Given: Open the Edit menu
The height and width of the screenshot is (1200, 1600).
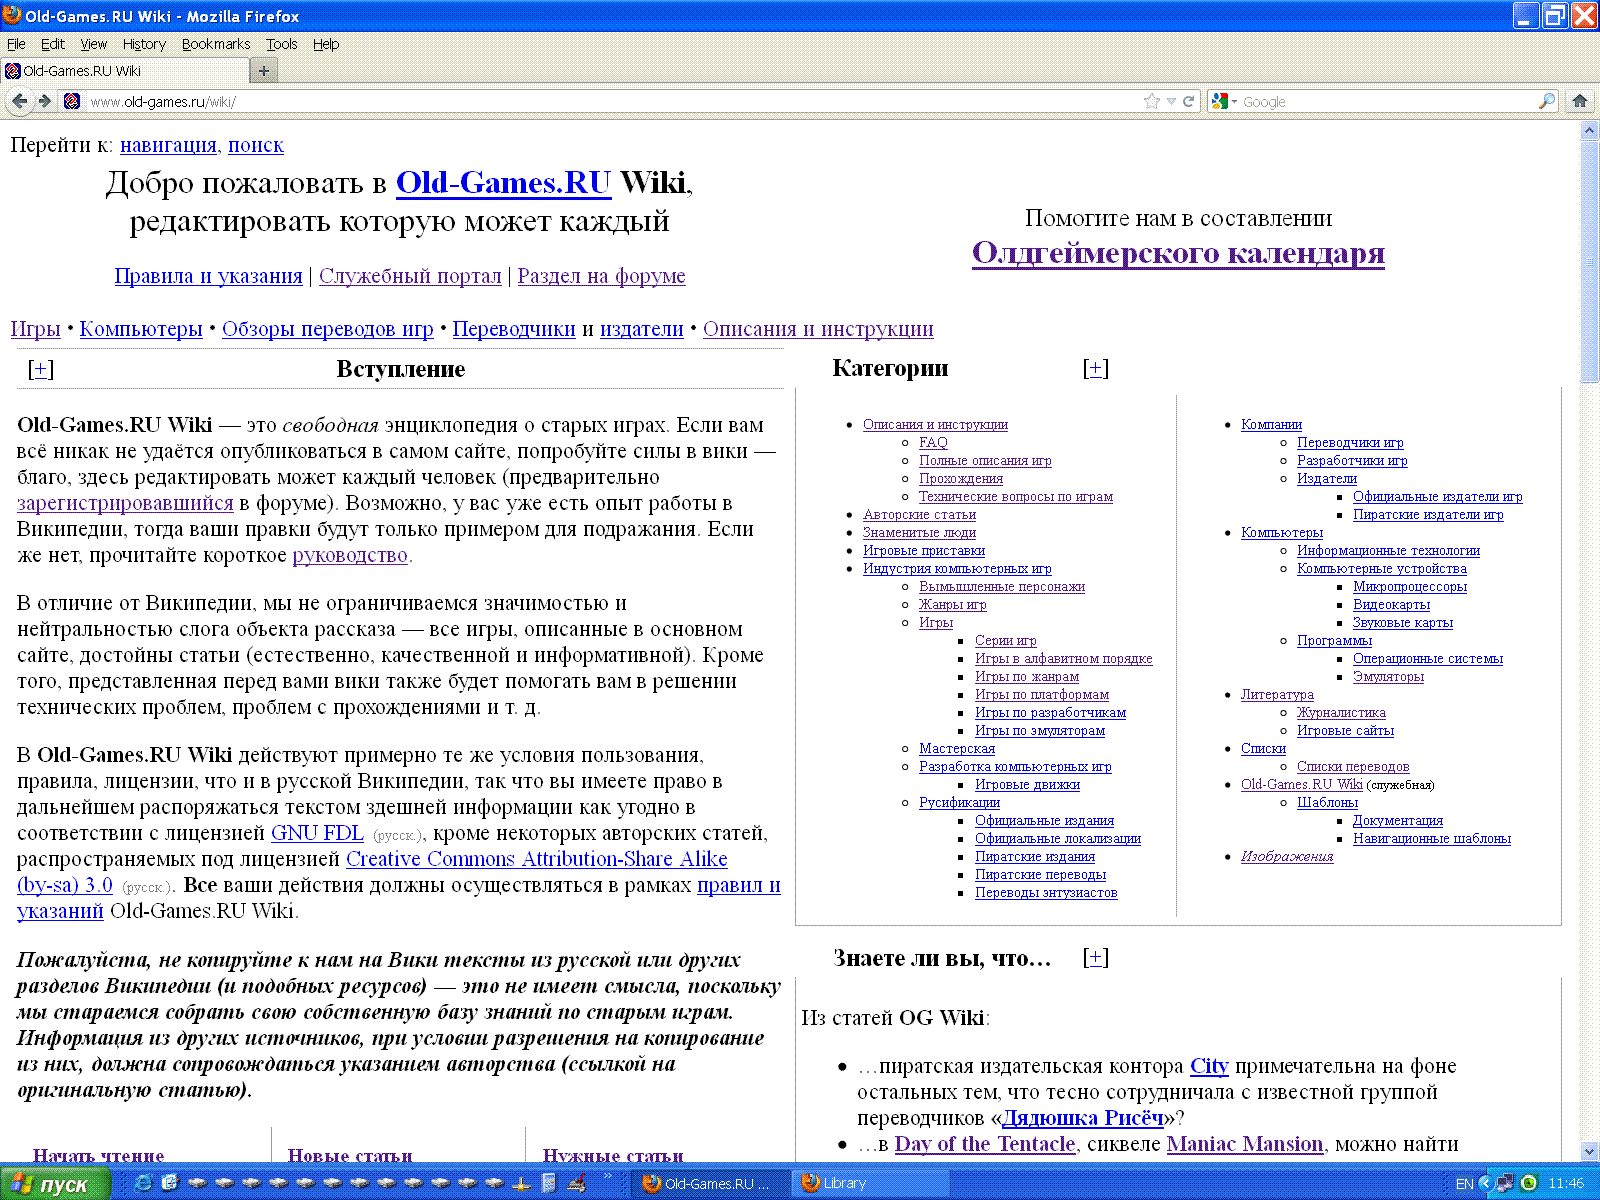Looking at the screenshot, I should coord(53,44).
